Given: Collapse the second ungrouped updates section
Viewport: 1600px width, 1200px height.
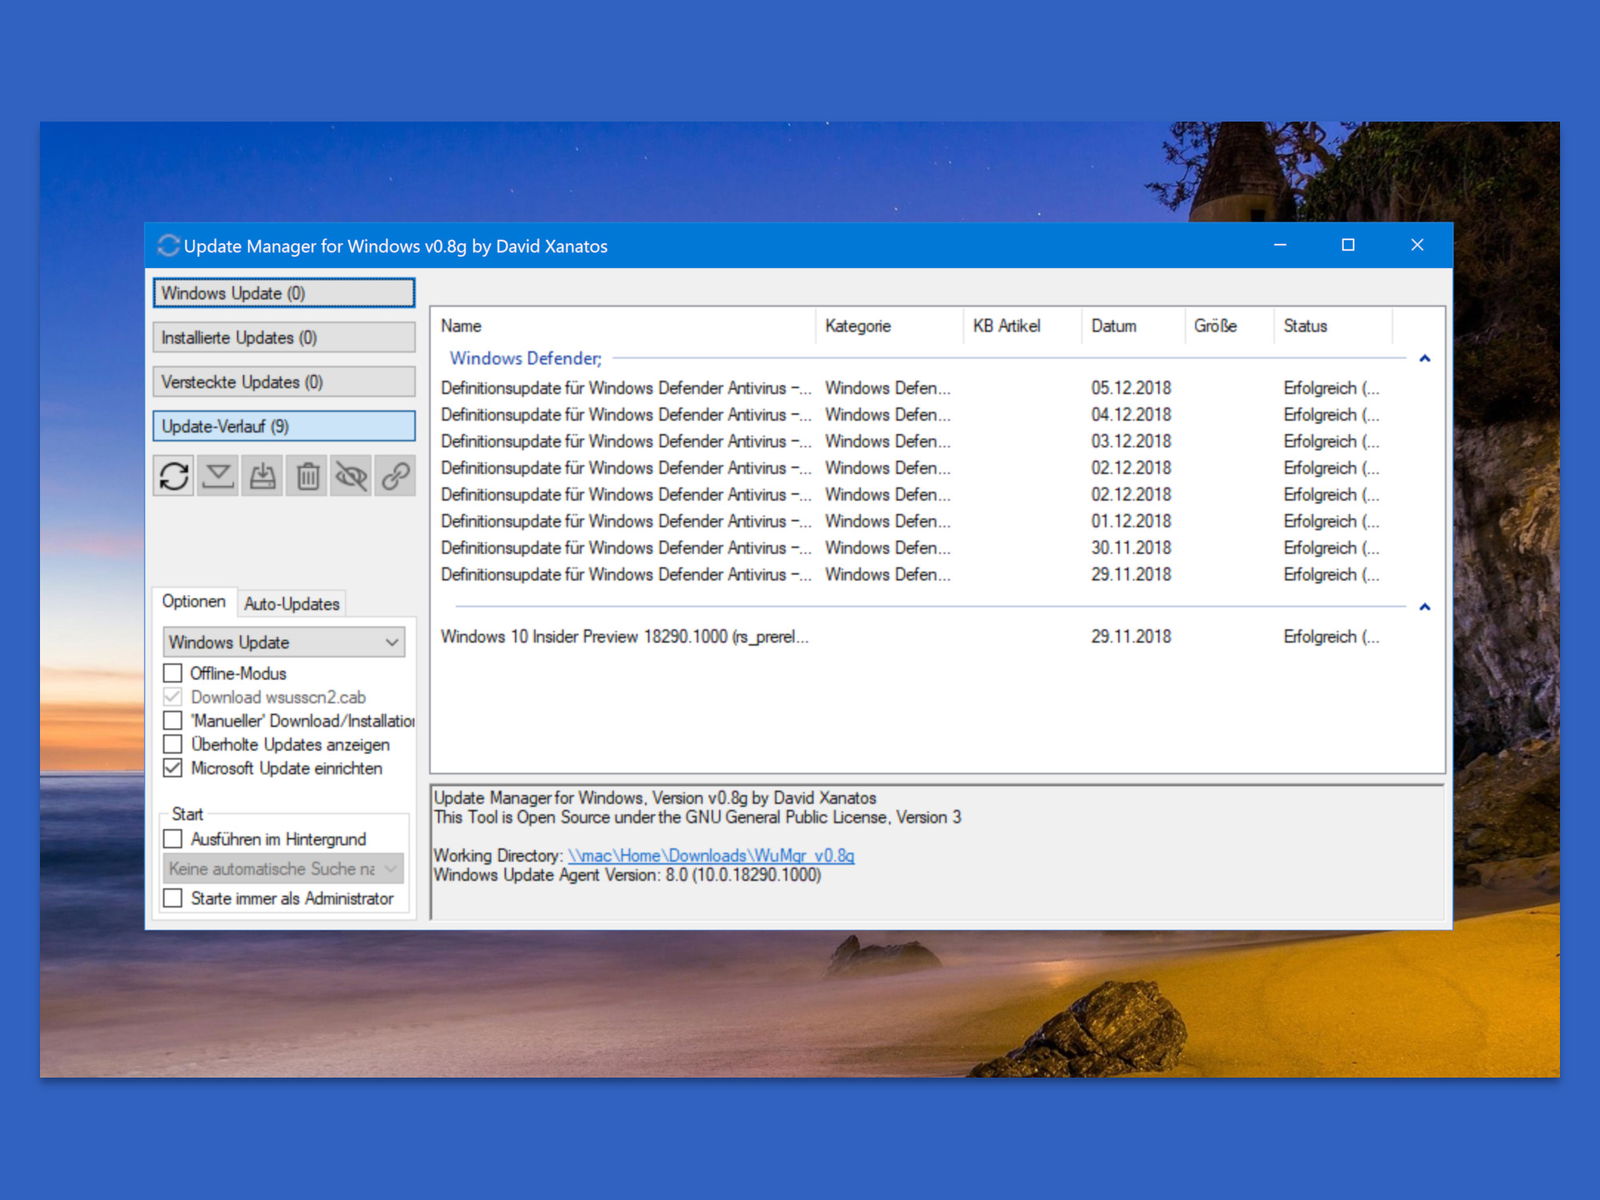Looking at the screenshot, I should [x=1425, y=607].
